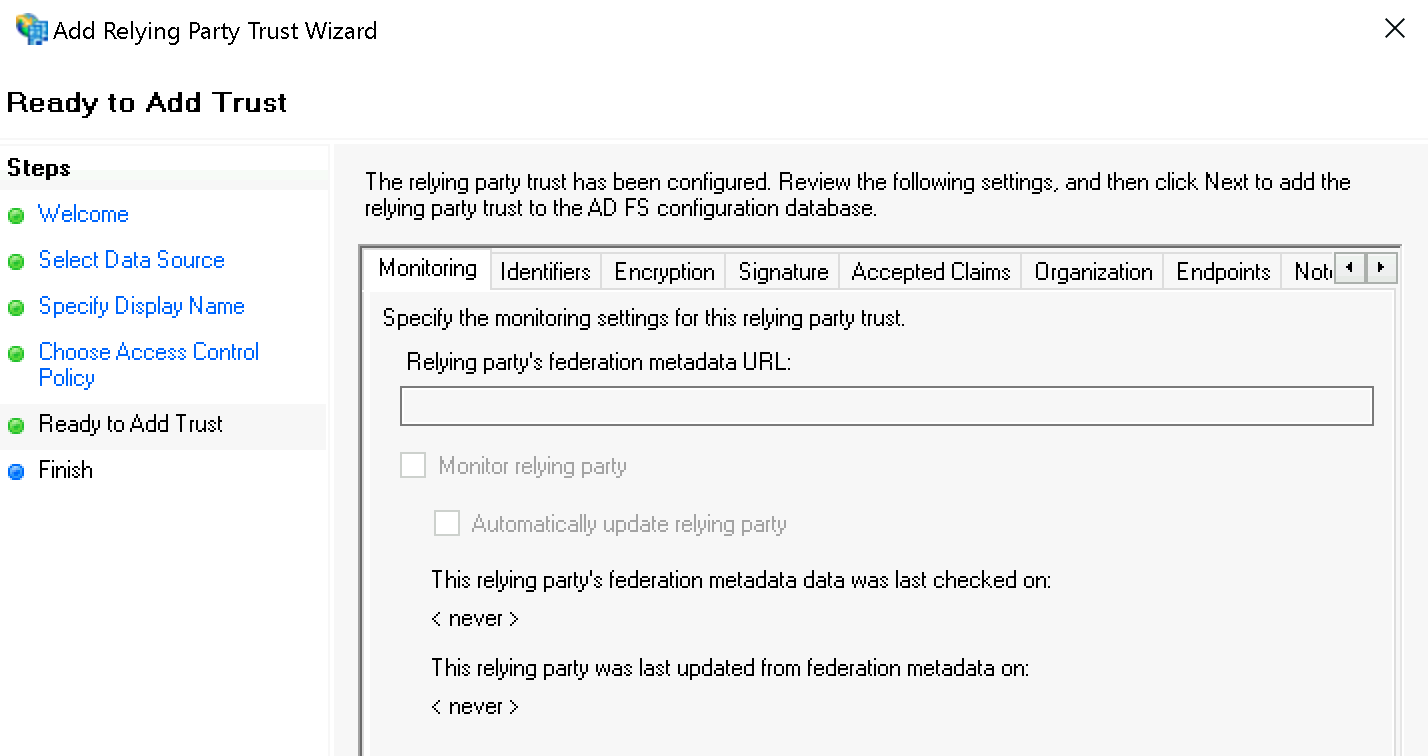Open the Encryption tab
This screenshot has height=756, width=1428.
coord(664,272)
